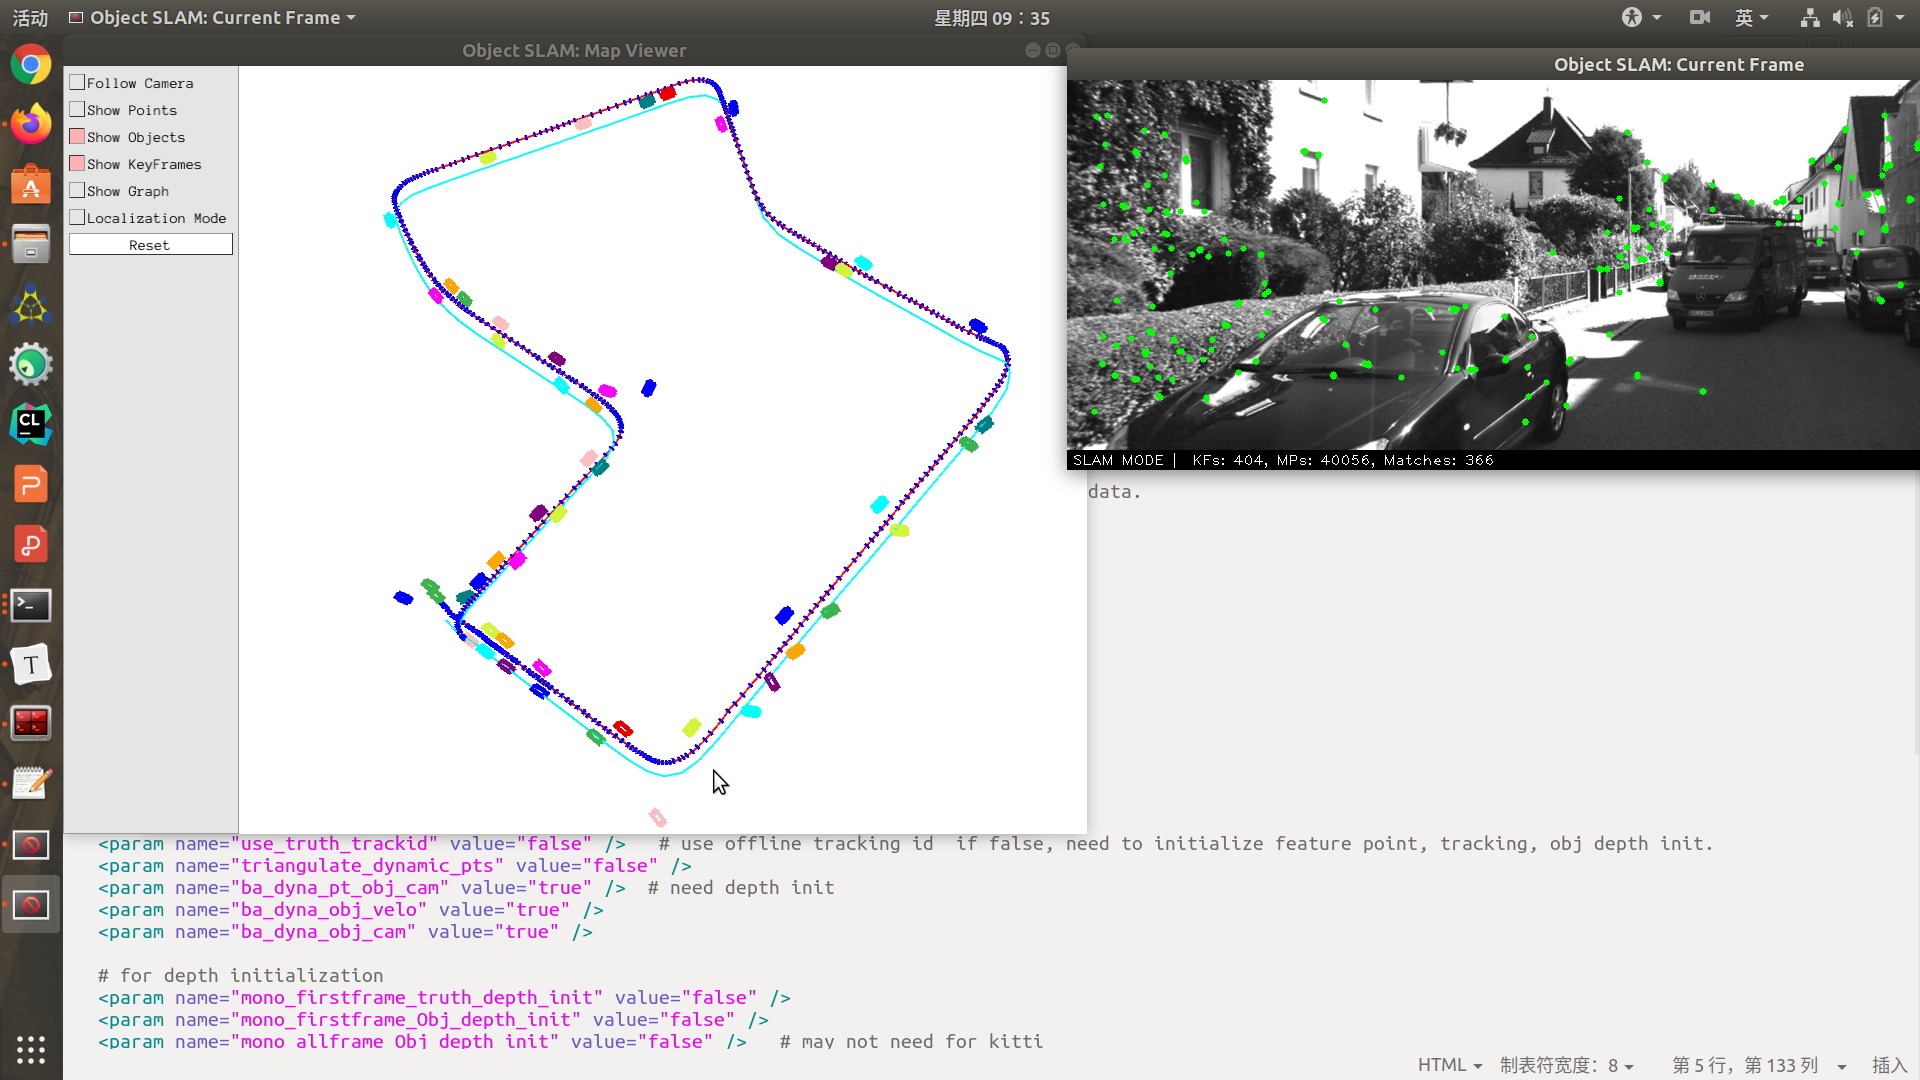Toggle the Show Points checkbox
This screenshot has height=1080, width=1920.
(x=77, y=110)
